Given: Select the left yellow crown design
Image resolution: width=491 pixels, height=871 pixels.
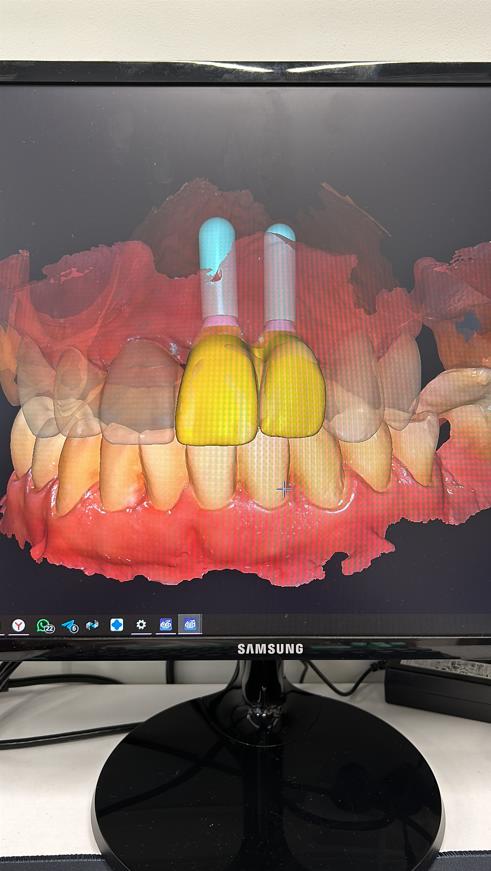Looking at the screenshot, I should 217,391.
